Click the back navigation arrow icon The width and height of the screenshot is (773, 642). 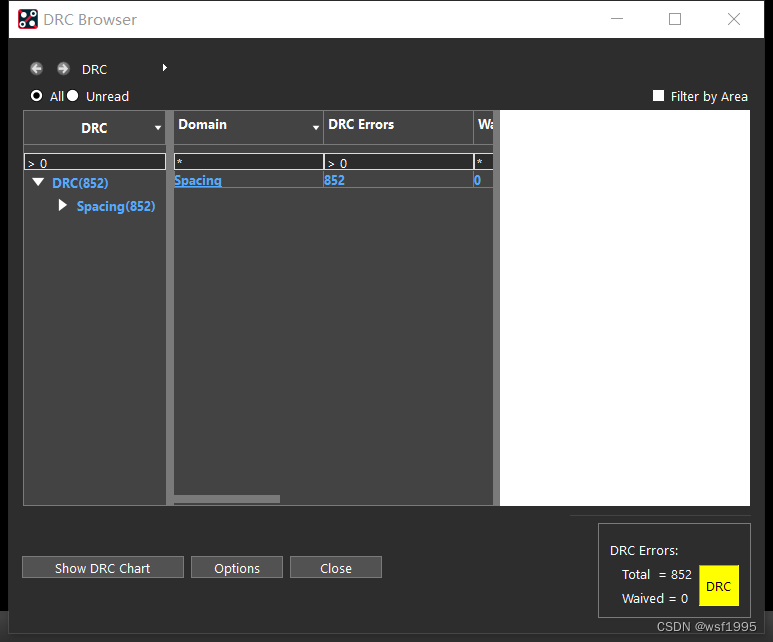click(x=36, y=69)
